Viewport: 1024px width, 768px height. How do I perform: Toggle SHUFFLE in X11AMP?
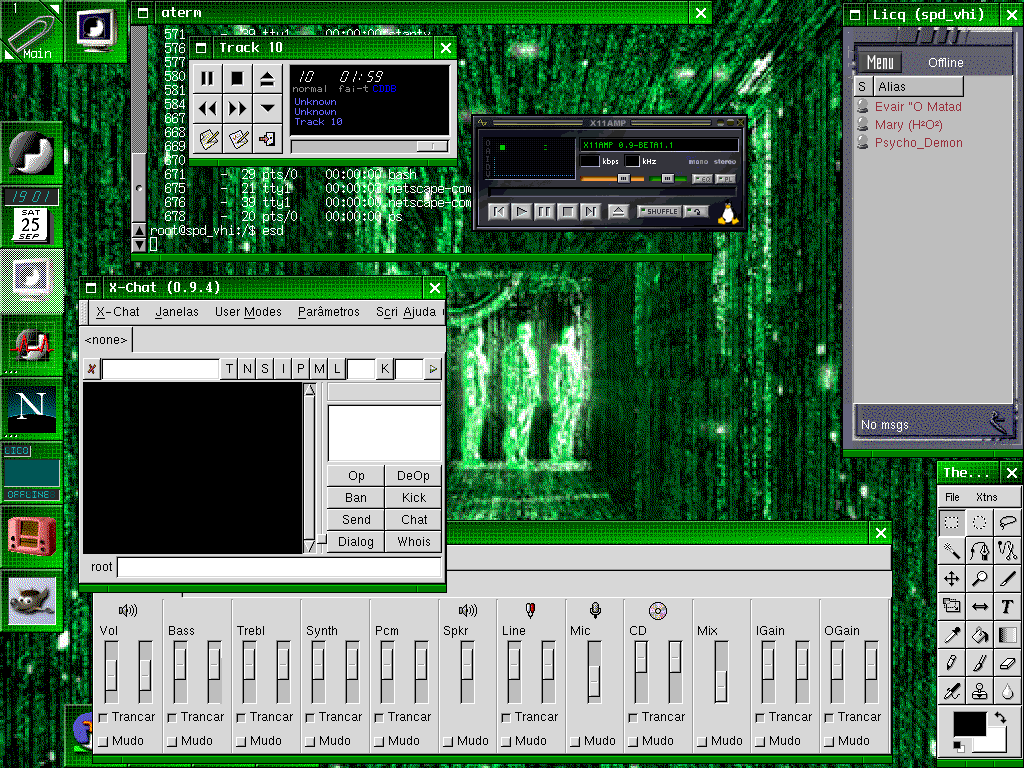659,211
